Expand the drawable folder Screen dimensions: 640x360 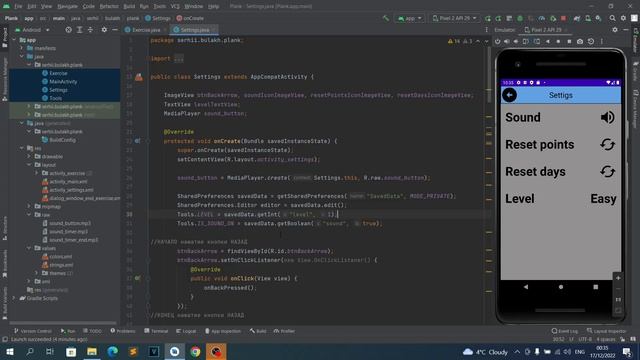pos(29,156)
